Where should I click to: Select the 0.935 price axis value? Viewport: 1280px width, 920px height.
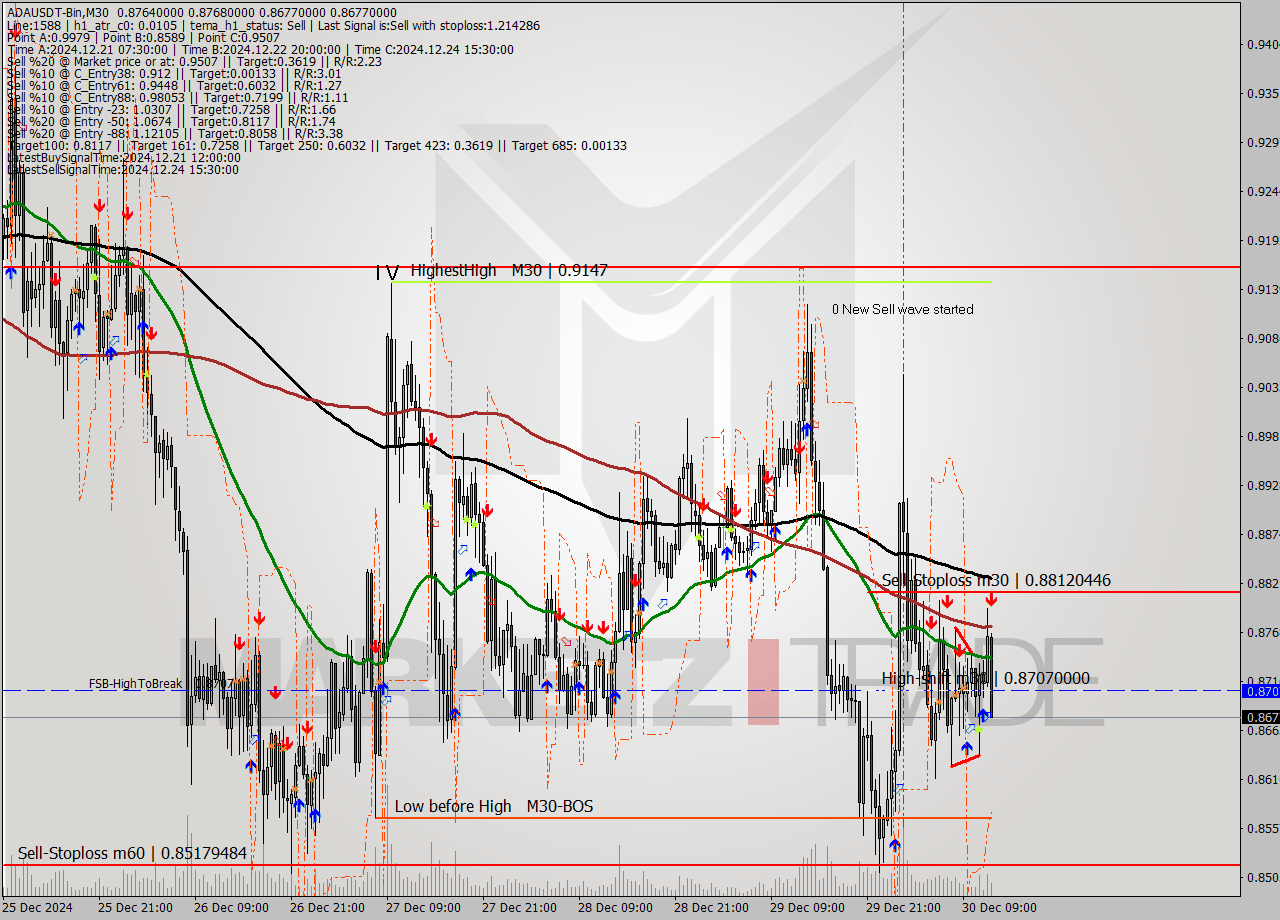click(x=1262, y=93)
